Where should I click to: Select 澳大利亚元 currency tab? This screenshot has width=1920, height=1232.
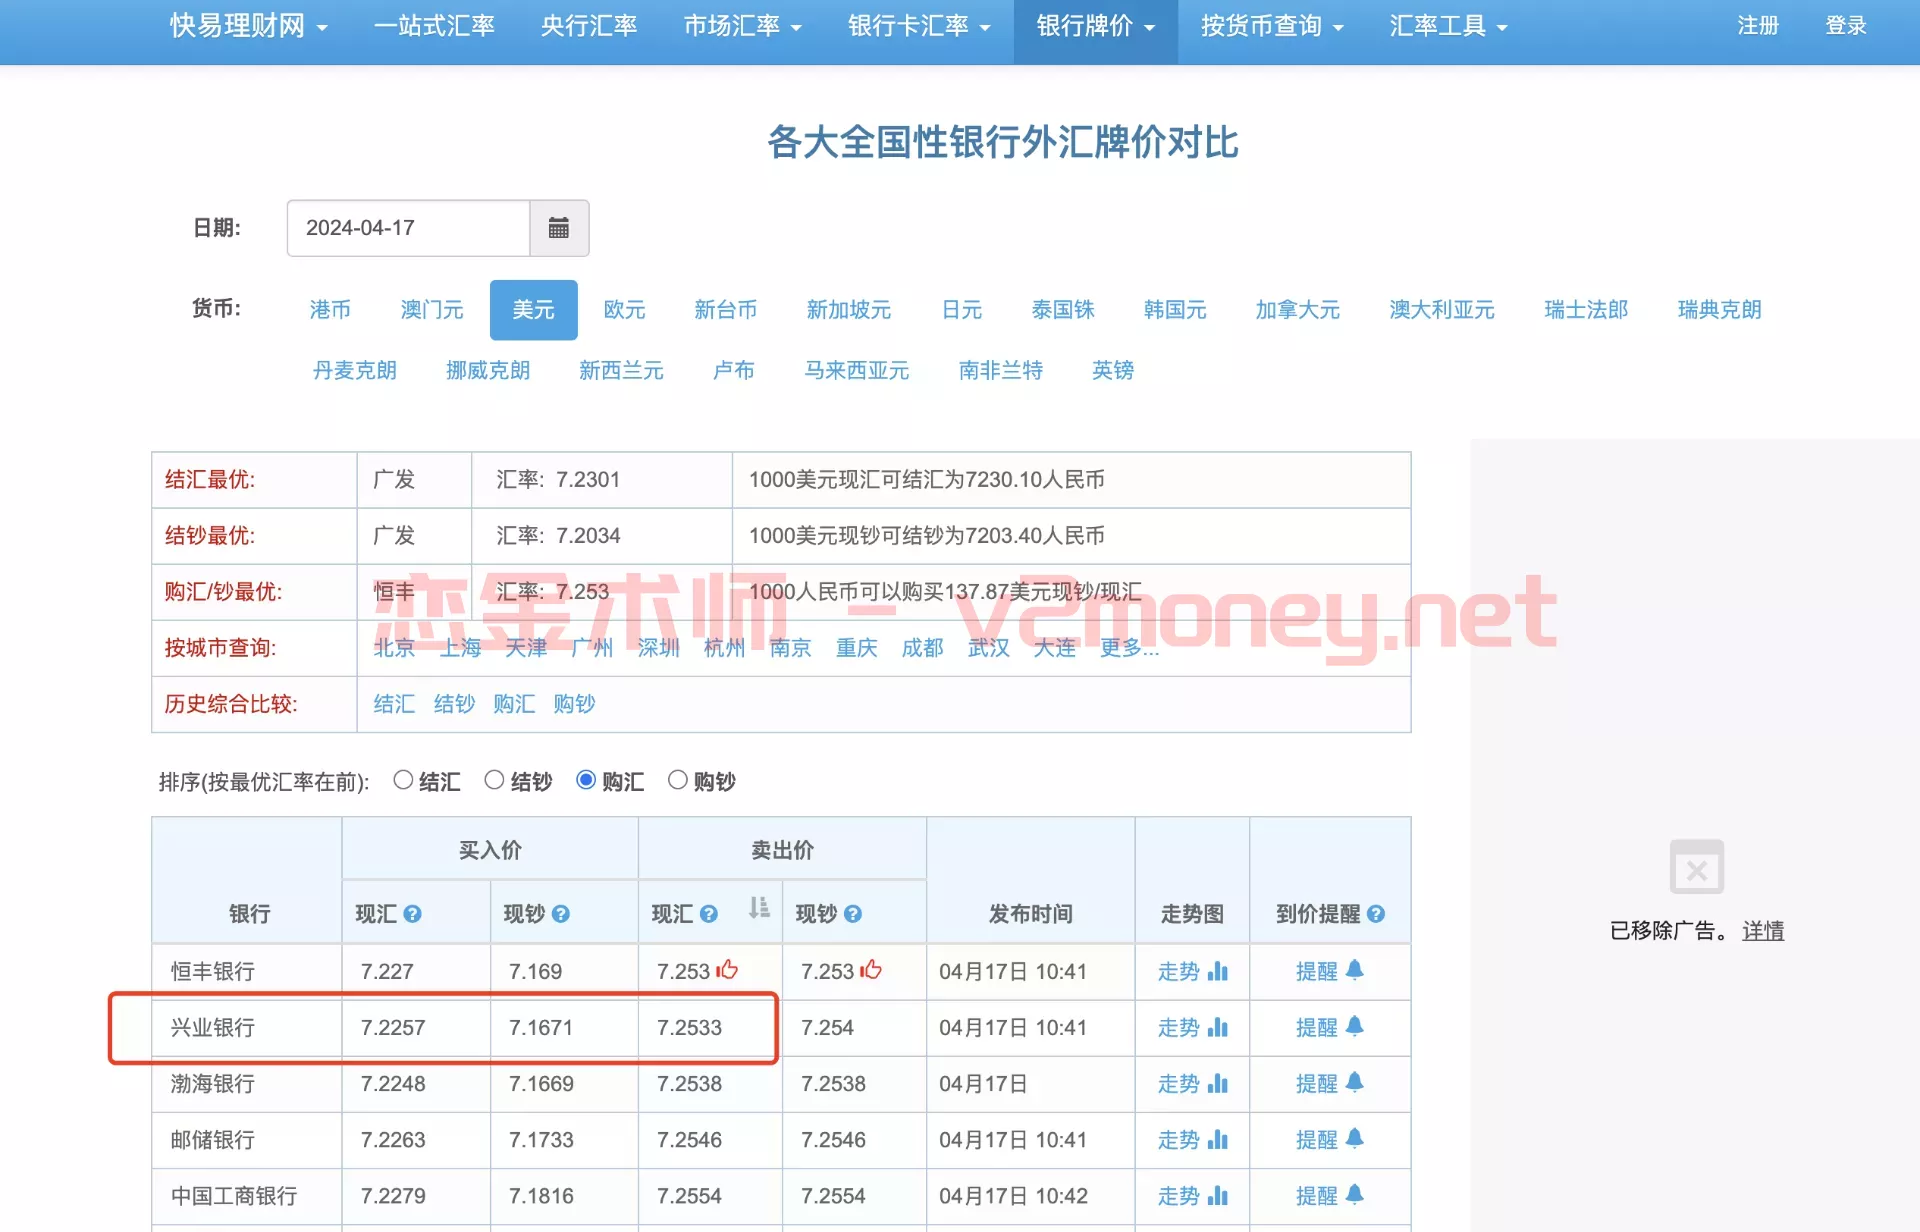coord(1442,310)
